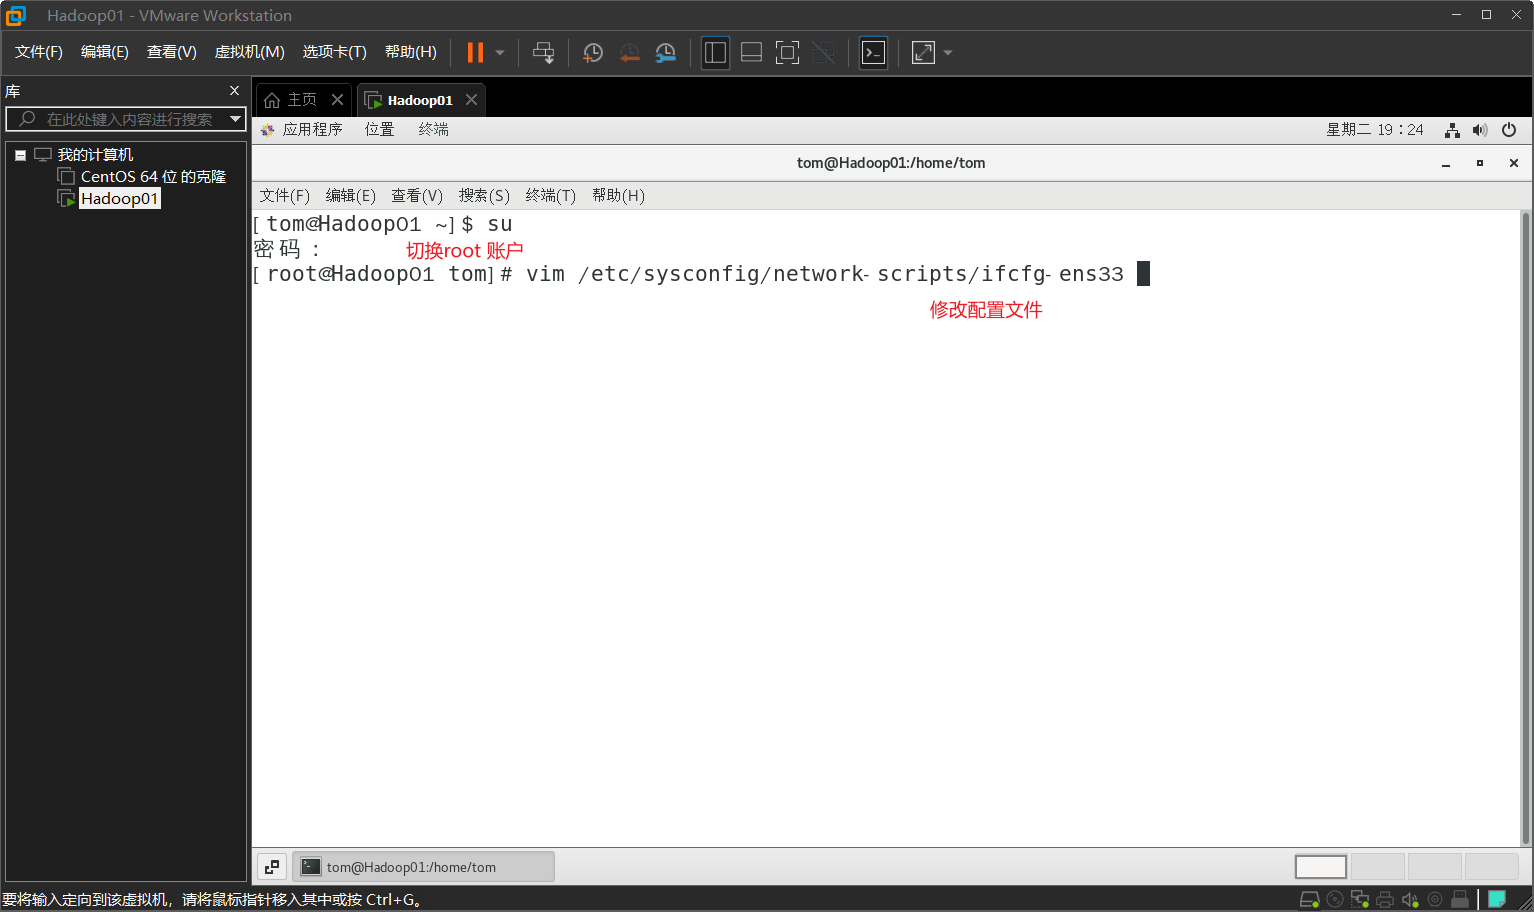Viewport: 1534px width, 912px height.
Task: Click the camera device status icon
Action: point(1435,900)
